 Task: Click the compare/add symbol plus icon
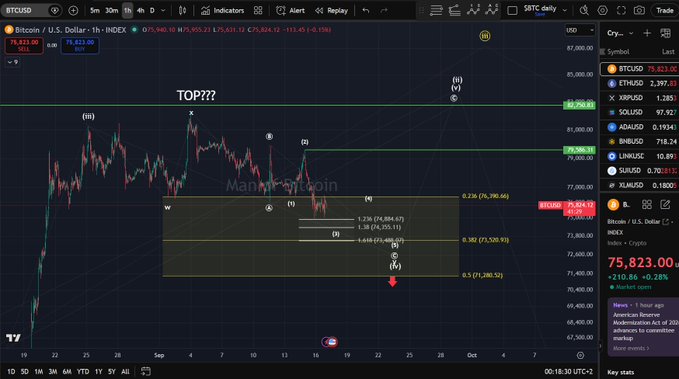[x=73, y=10]
